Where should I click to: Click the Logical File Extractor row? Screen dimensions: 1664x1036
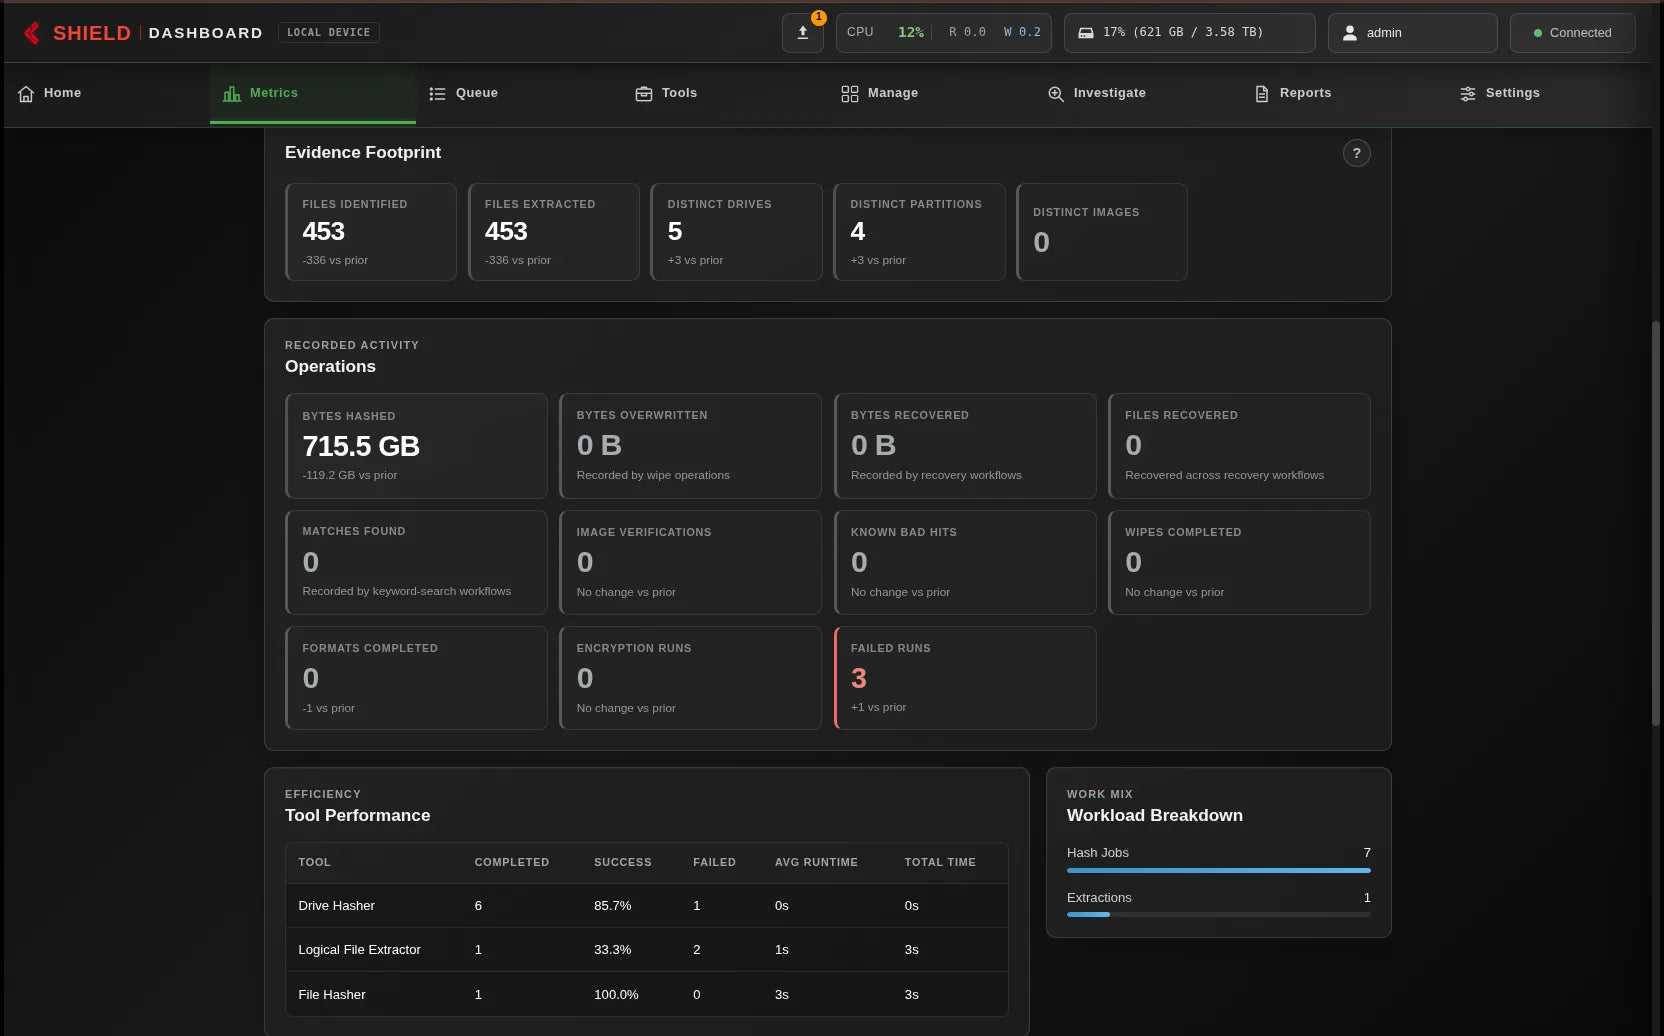tap(647, 950)
